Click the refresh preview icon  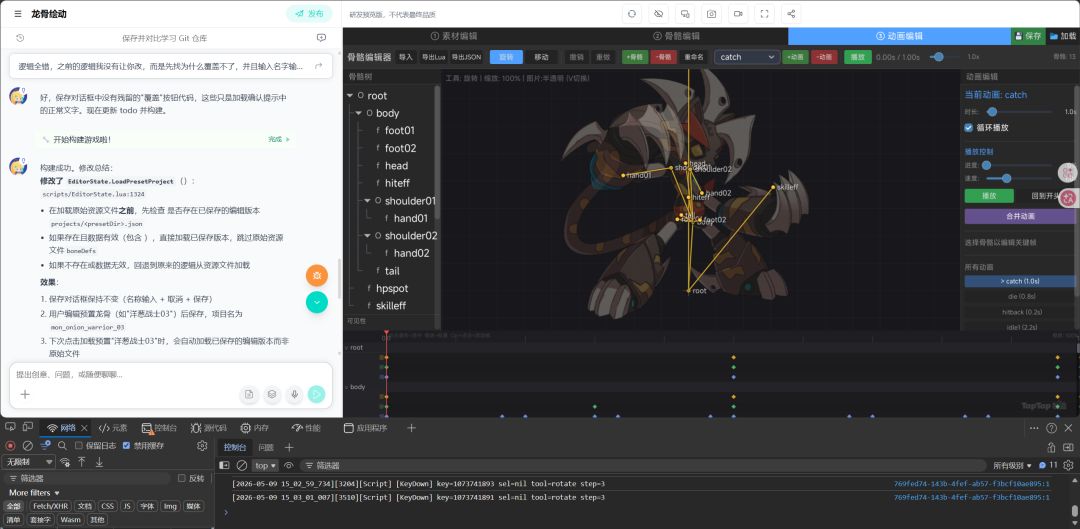[632, 14]
